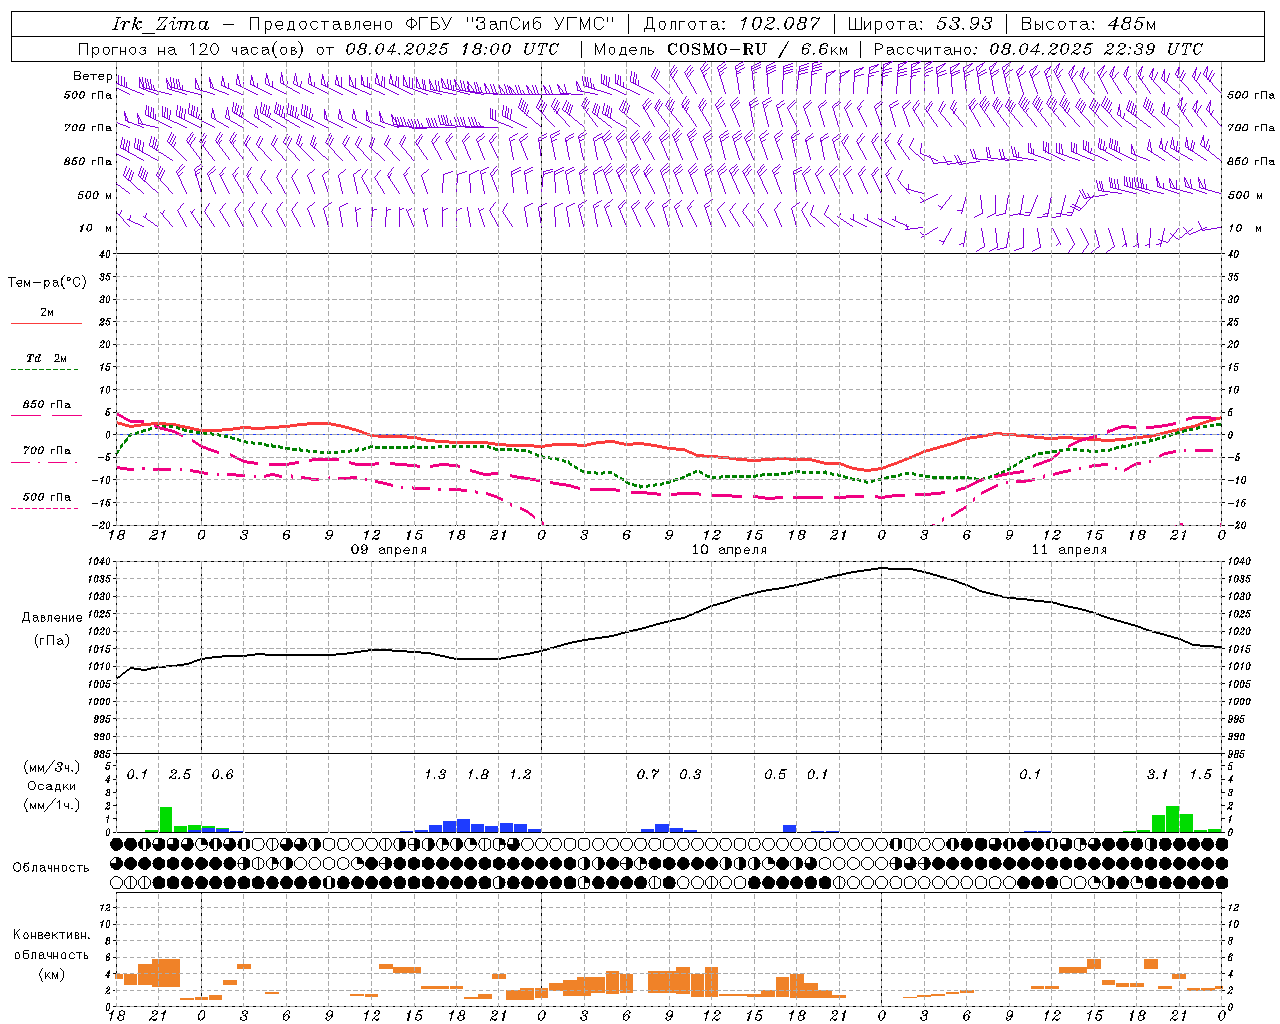Click the Конвективн. облачность (км) label
Viewport: 1280px width, 1024px height.
51,955
